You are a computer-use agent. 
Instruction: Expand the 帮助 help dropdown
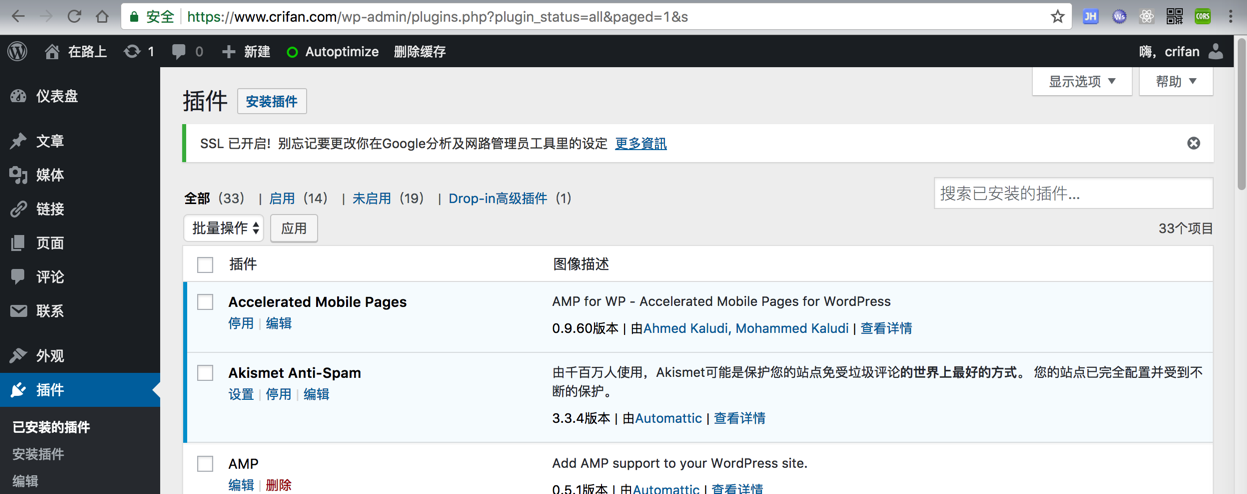click(x=1175, y=81)
